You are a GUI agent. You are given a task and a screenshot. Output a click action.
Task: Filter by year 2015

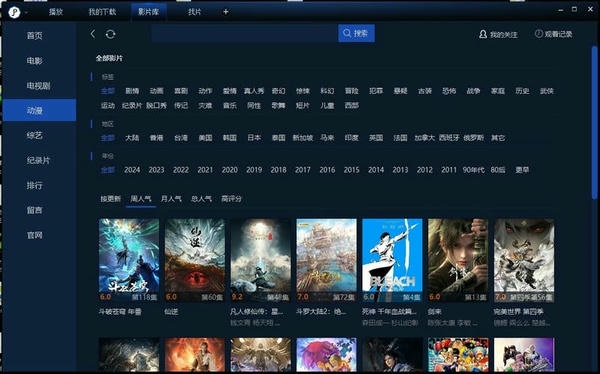[x=352, y=170]
